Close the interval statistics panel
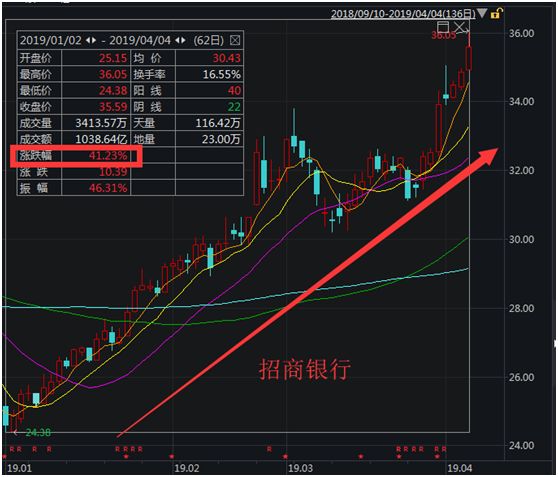Viewport: 558px width, 477px height. 235,40
